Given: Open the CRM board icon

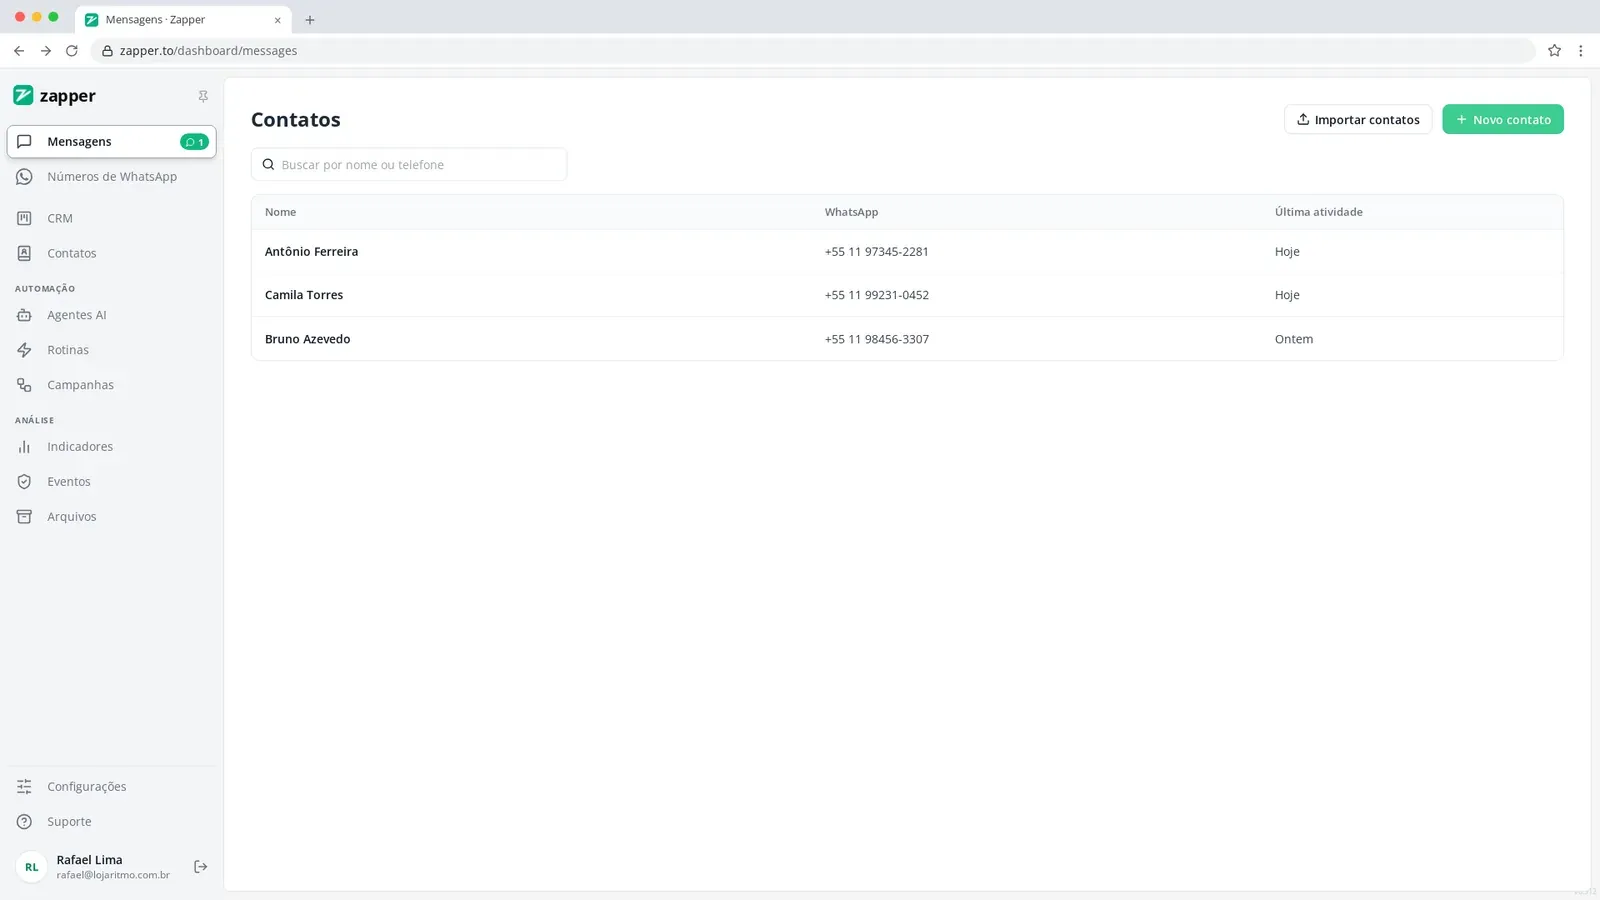Looking at the screenshot, I should click(24, 218).
